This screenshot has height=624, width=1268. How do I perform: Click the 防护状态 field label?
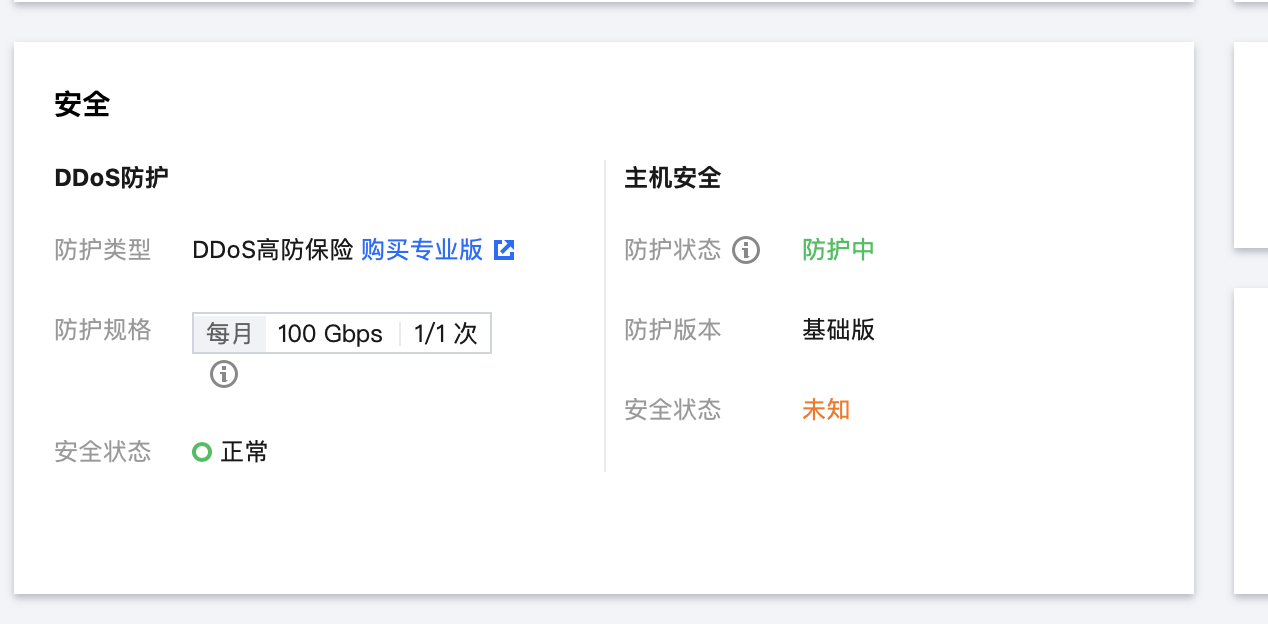click(x=672, y=250)
